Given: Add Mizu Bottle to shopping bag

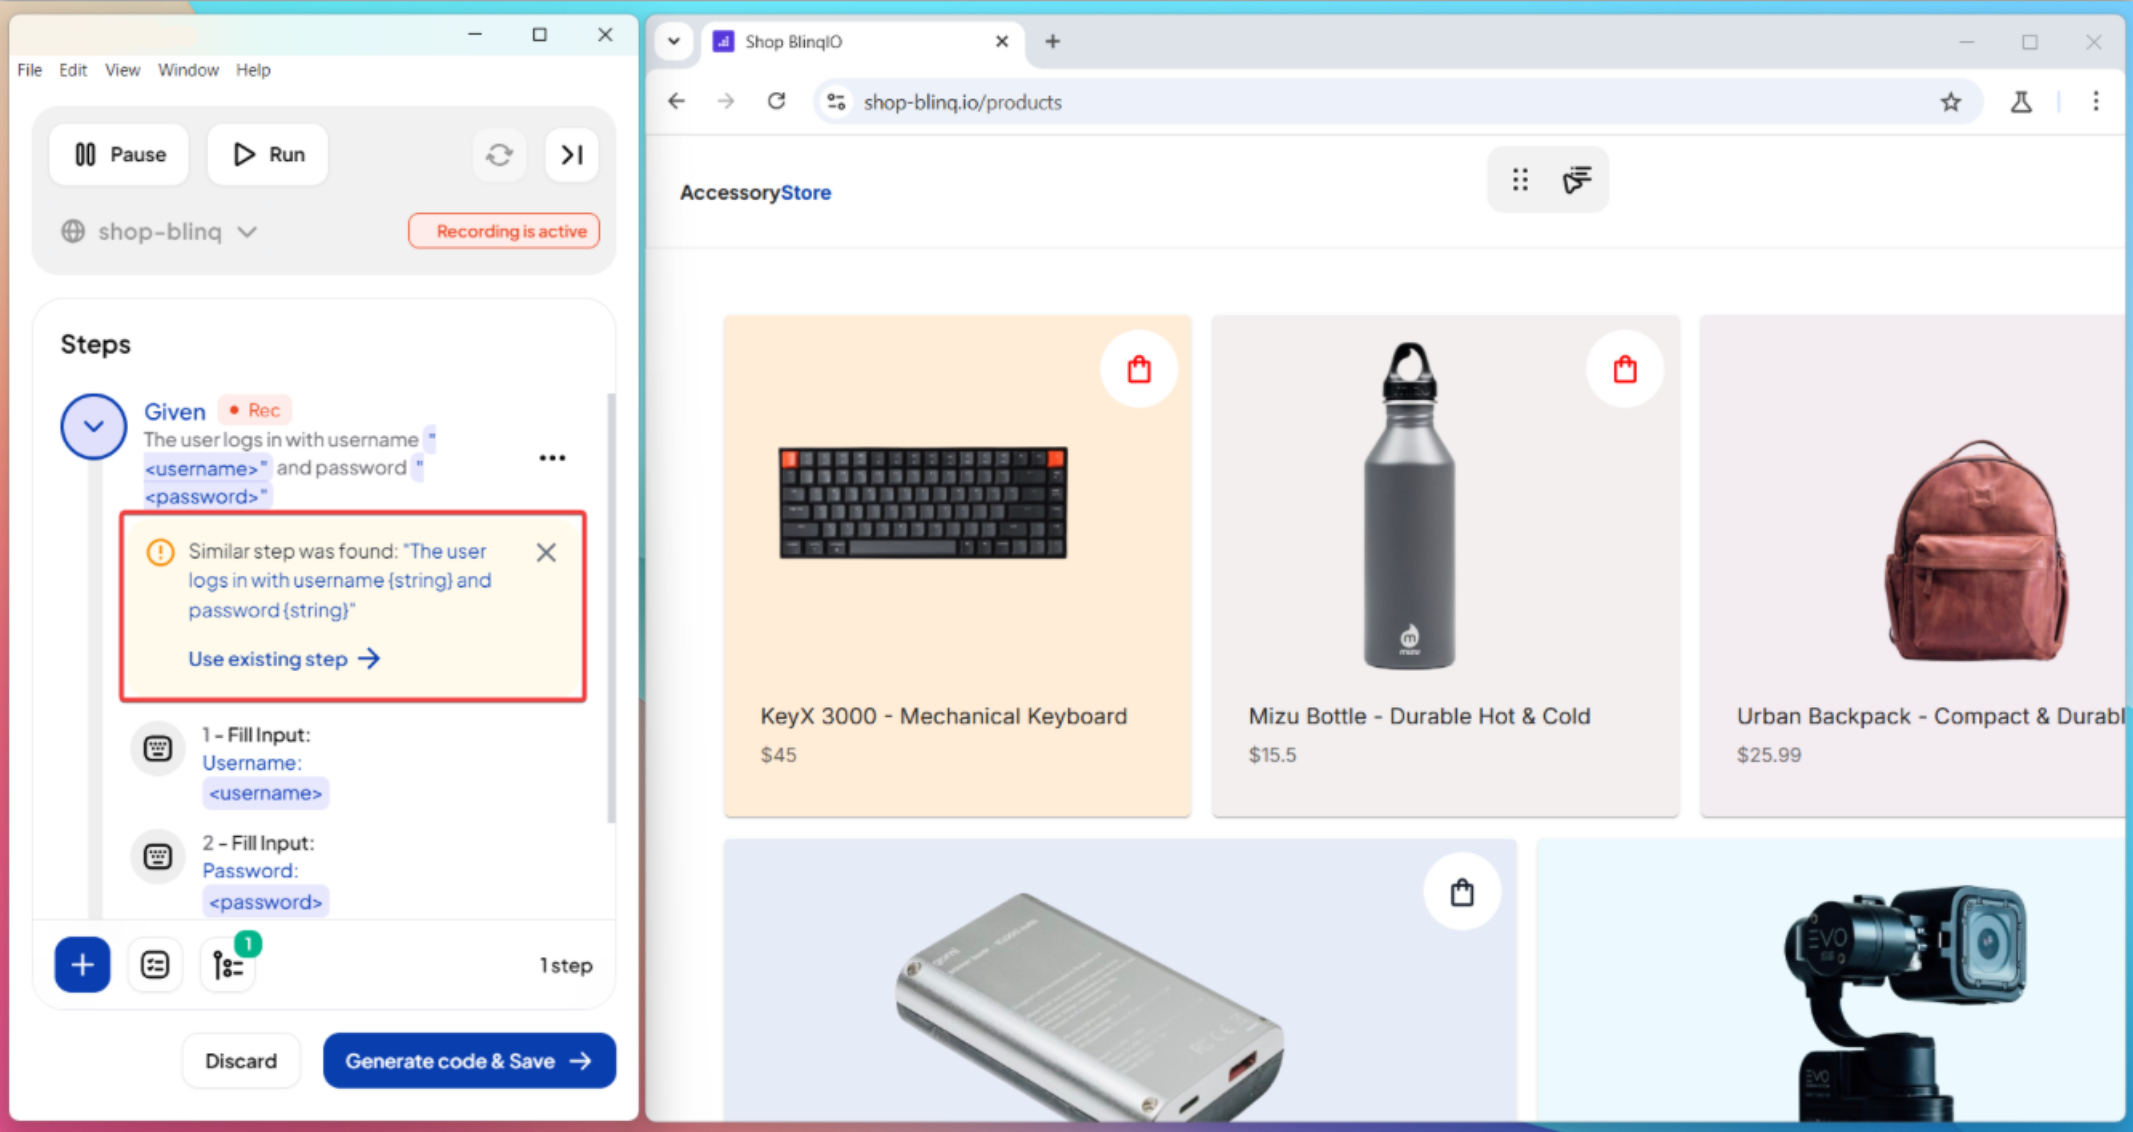Looking at the screenshot, I should (x=1625, y=370).
